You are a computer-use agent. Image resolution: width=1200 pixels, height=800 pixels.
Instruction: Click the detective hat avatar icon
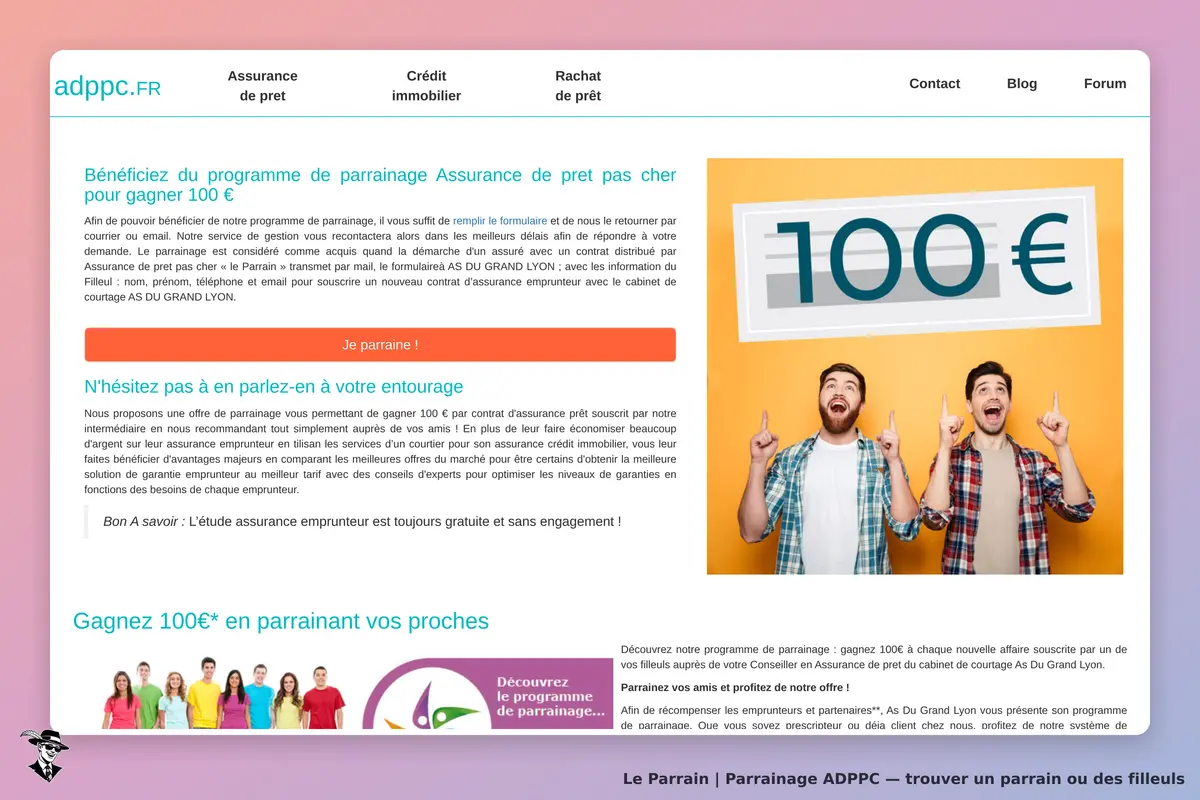coord(44,755)
